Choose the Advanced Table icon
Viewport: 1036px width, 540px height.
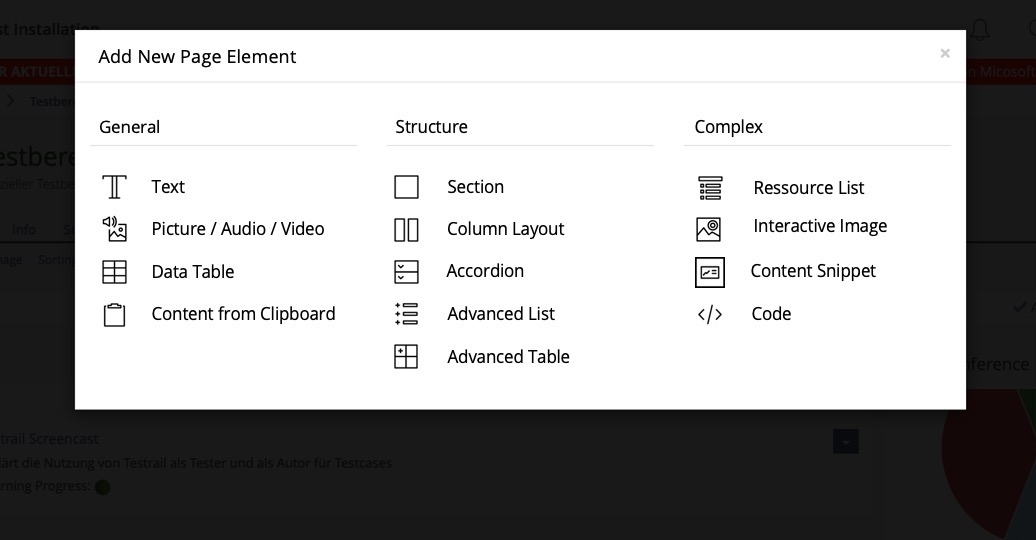click(x=406, y=357)
